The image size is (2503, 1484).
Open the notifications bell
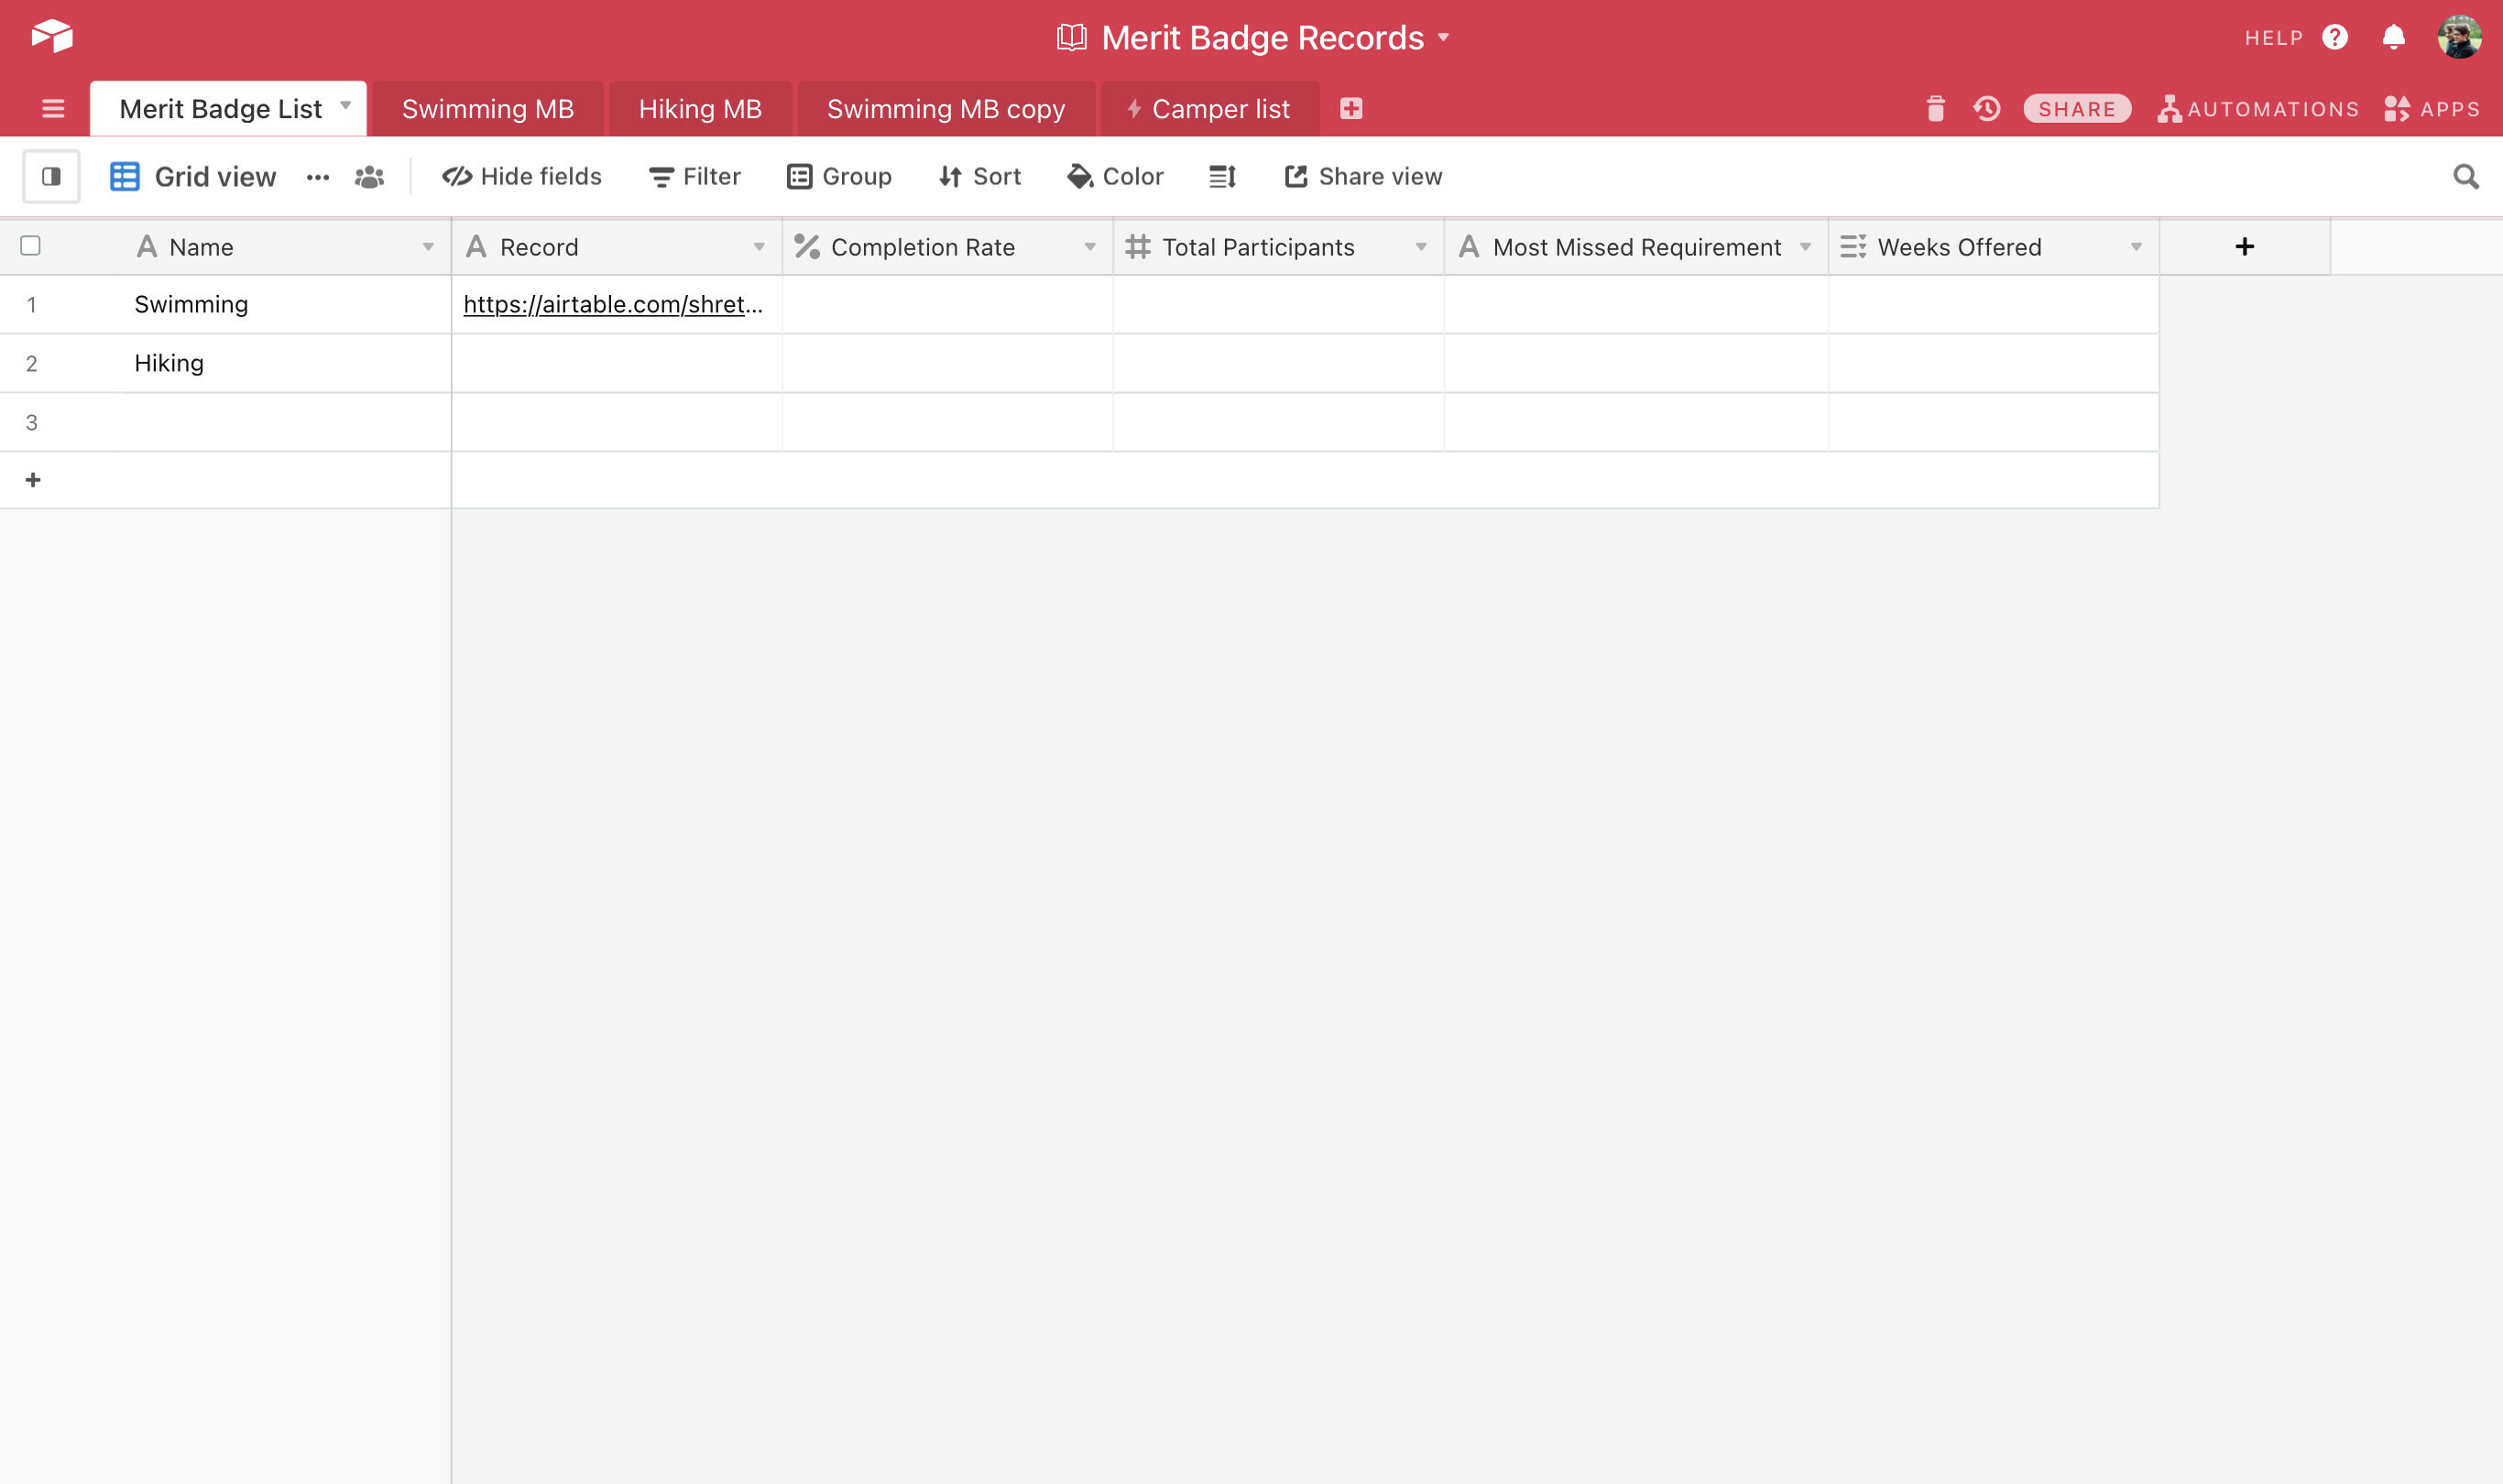pyautogui.click(x=2394, y=37)
